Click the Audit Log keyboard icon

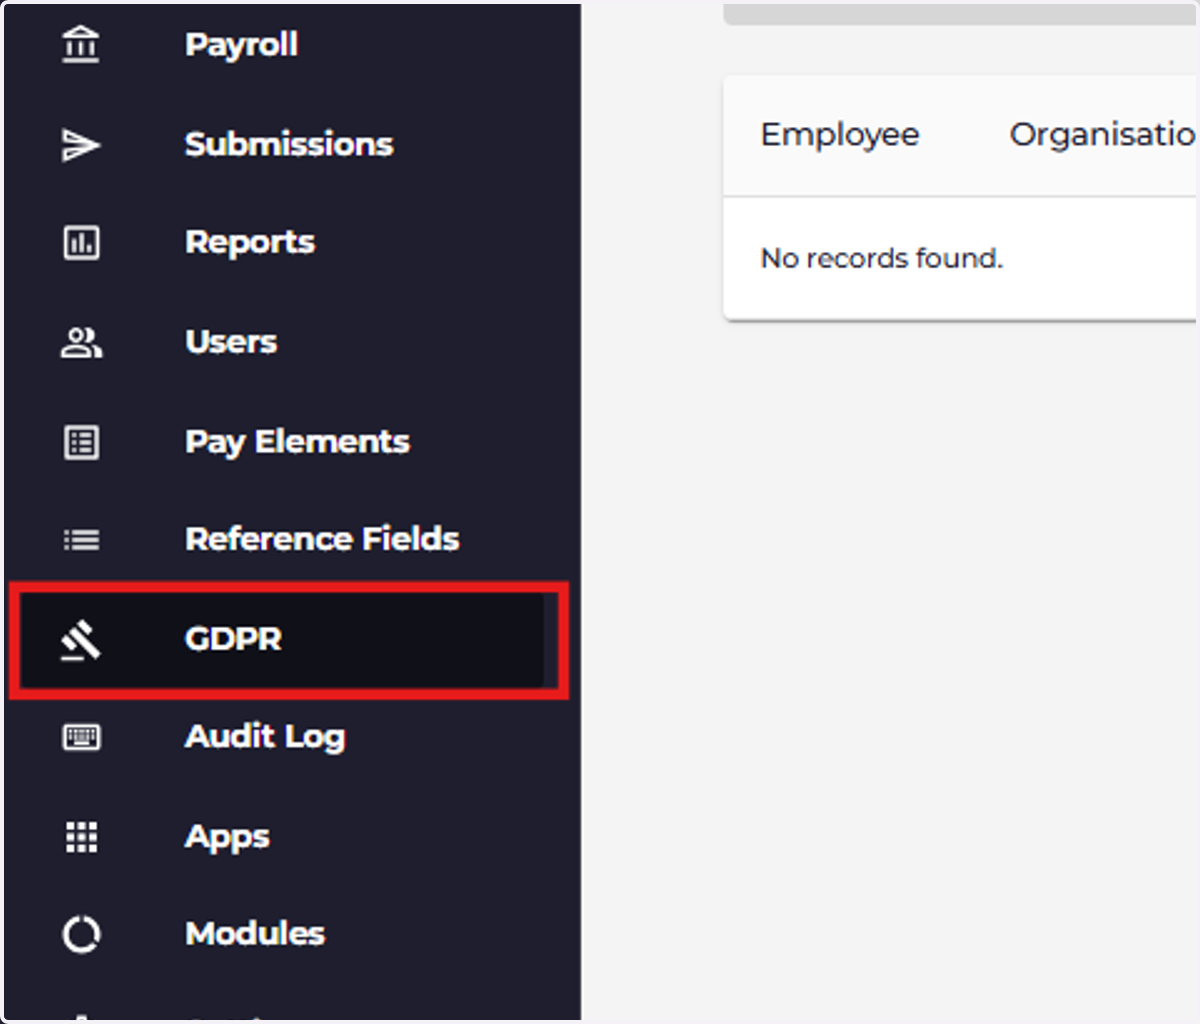click(81, 737)
